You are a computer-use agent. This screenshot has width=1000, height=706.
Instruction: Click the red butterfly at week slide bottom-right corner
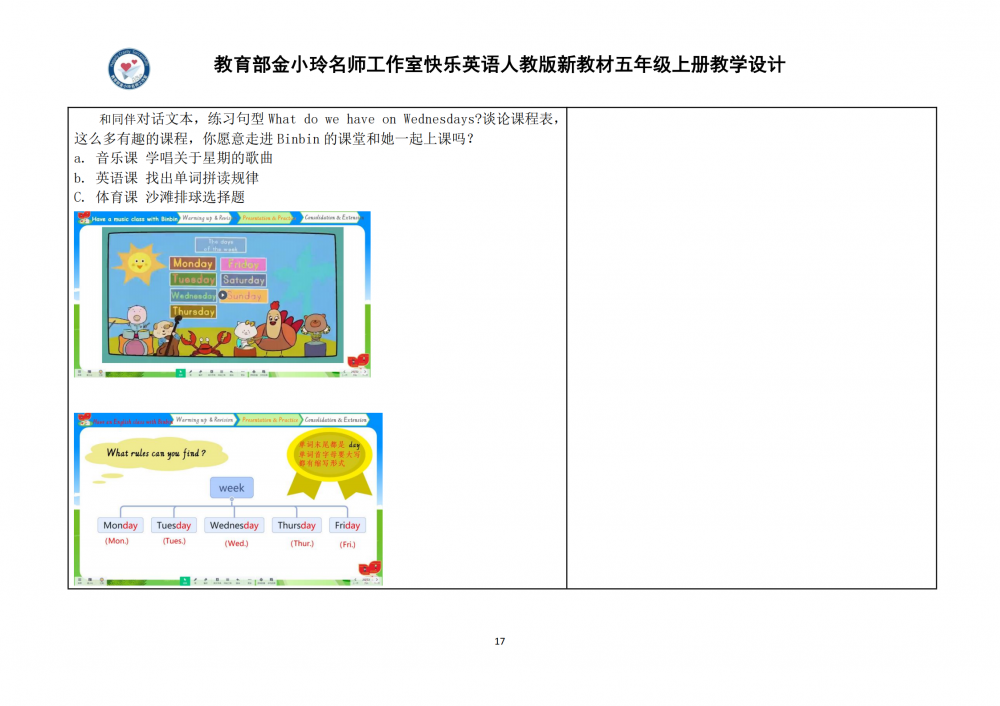pyautogui.click(x=370, y=568)
